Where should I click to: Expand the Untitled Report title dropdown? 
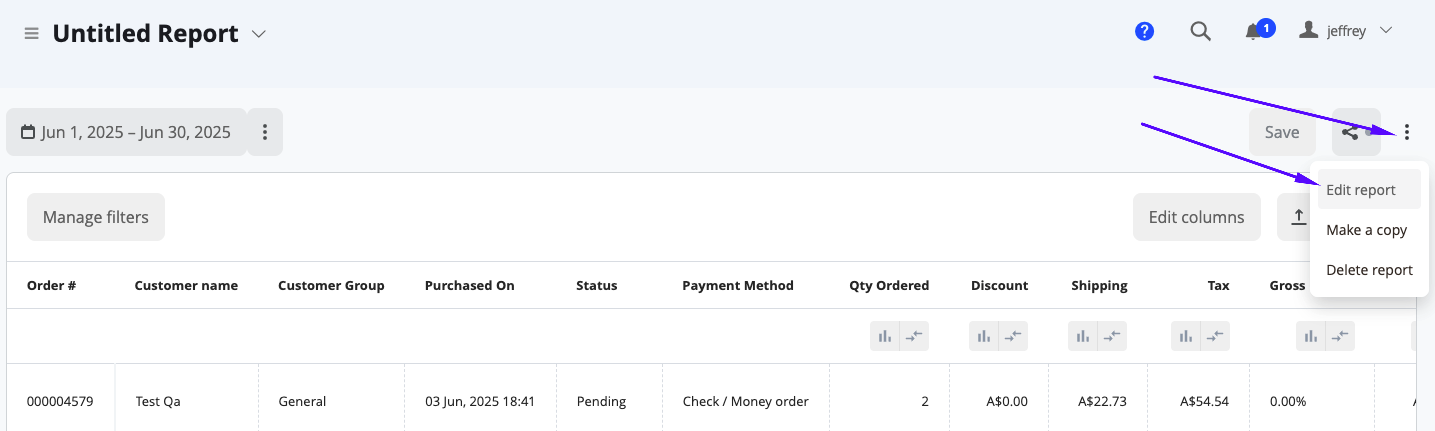coord(259,34)
